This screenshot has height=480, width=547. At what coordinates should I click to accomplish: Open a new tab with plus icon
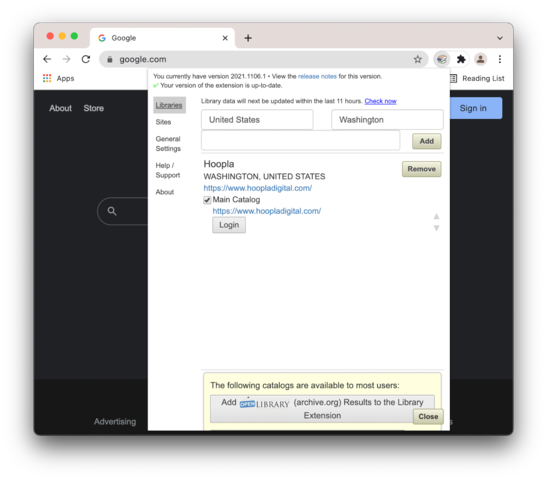[248, 38]
